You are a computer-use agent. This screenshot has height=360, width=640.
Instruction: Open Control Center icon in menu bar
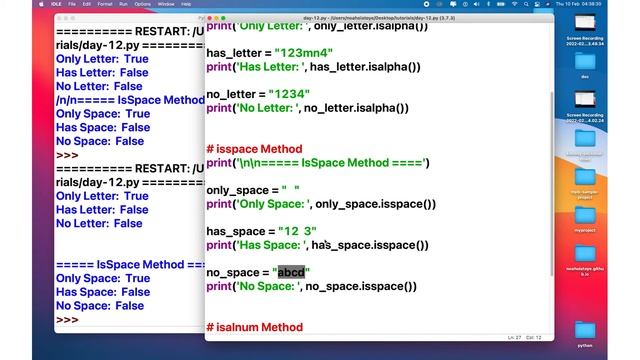pos(537,4)
